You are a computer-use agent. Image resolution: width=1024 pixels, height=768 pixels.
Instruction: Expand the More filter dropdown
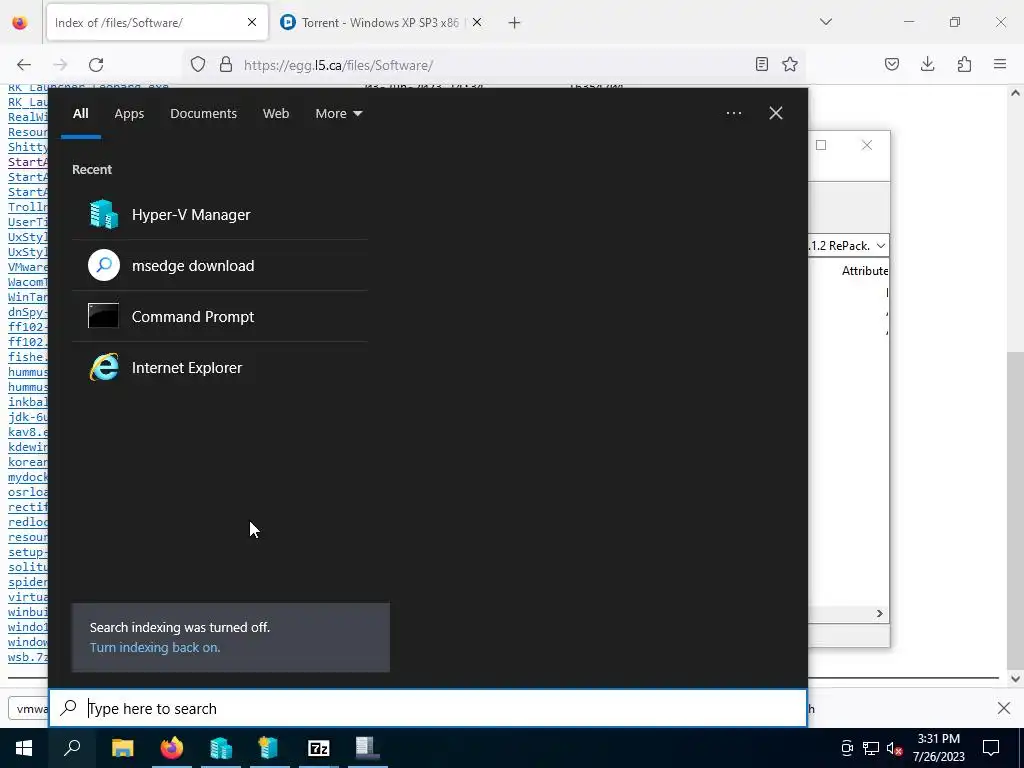click(x=338, y=114)
